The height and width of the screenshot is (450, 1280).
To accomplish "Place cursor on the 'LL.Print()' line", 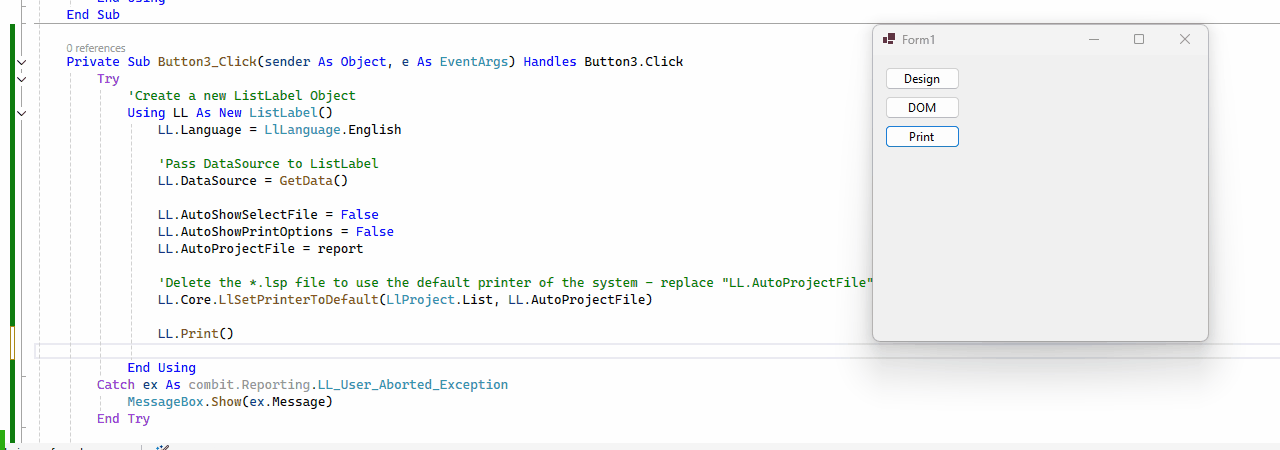I will 195,333.
